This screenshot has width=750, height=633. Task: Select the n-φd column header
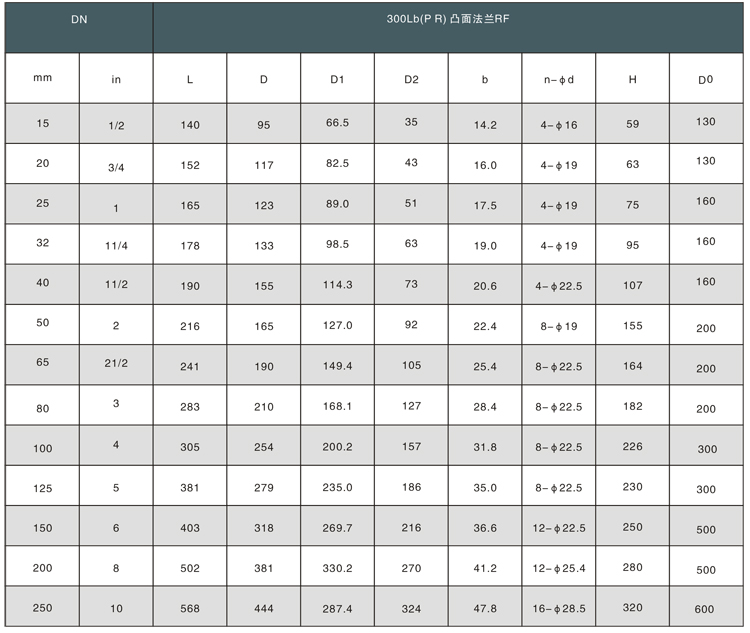point(559,78)
